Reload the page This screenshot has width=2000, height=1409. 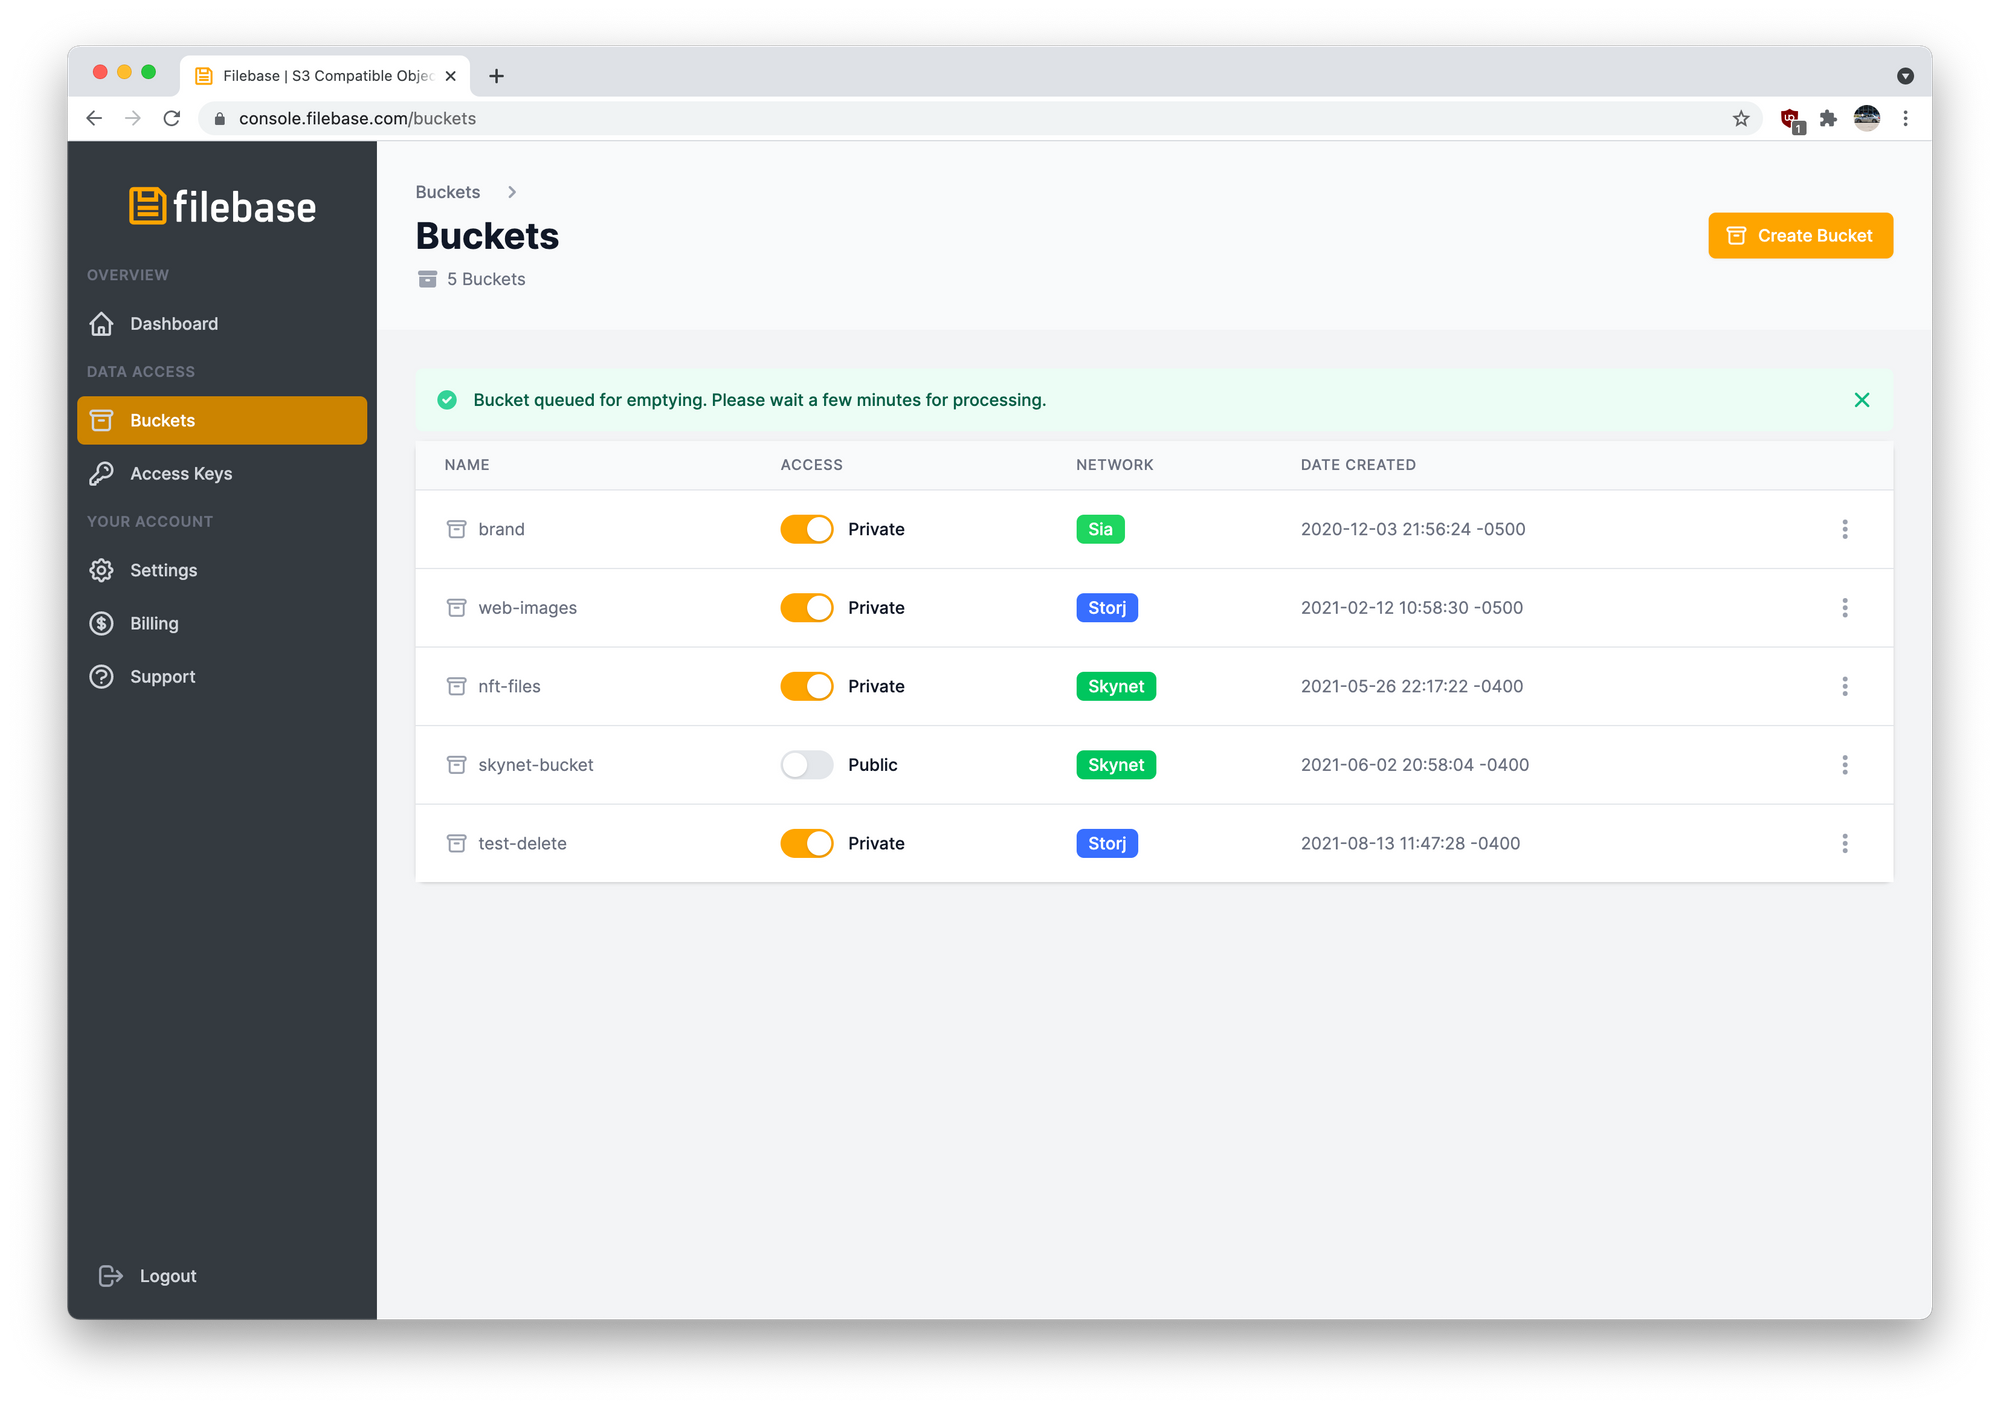click(172, 118)
